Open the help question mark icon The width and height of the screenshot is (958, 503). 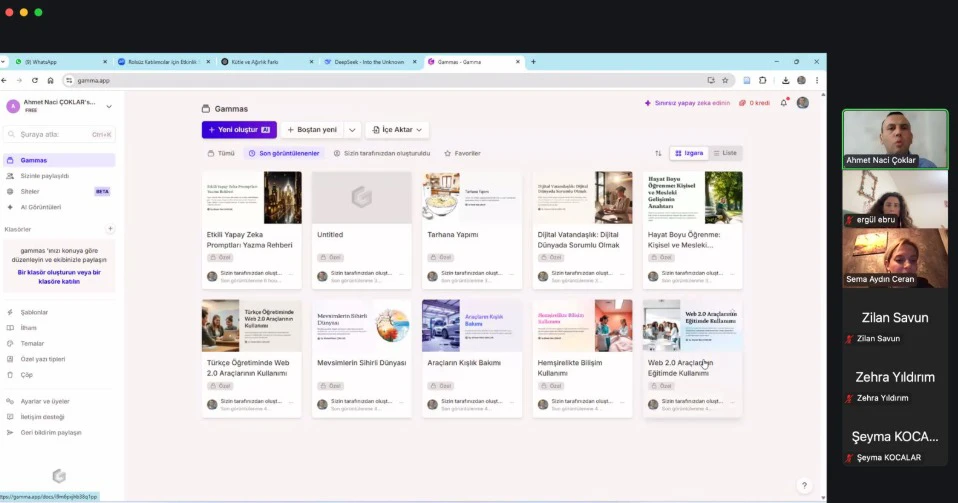tap(804, 485)
